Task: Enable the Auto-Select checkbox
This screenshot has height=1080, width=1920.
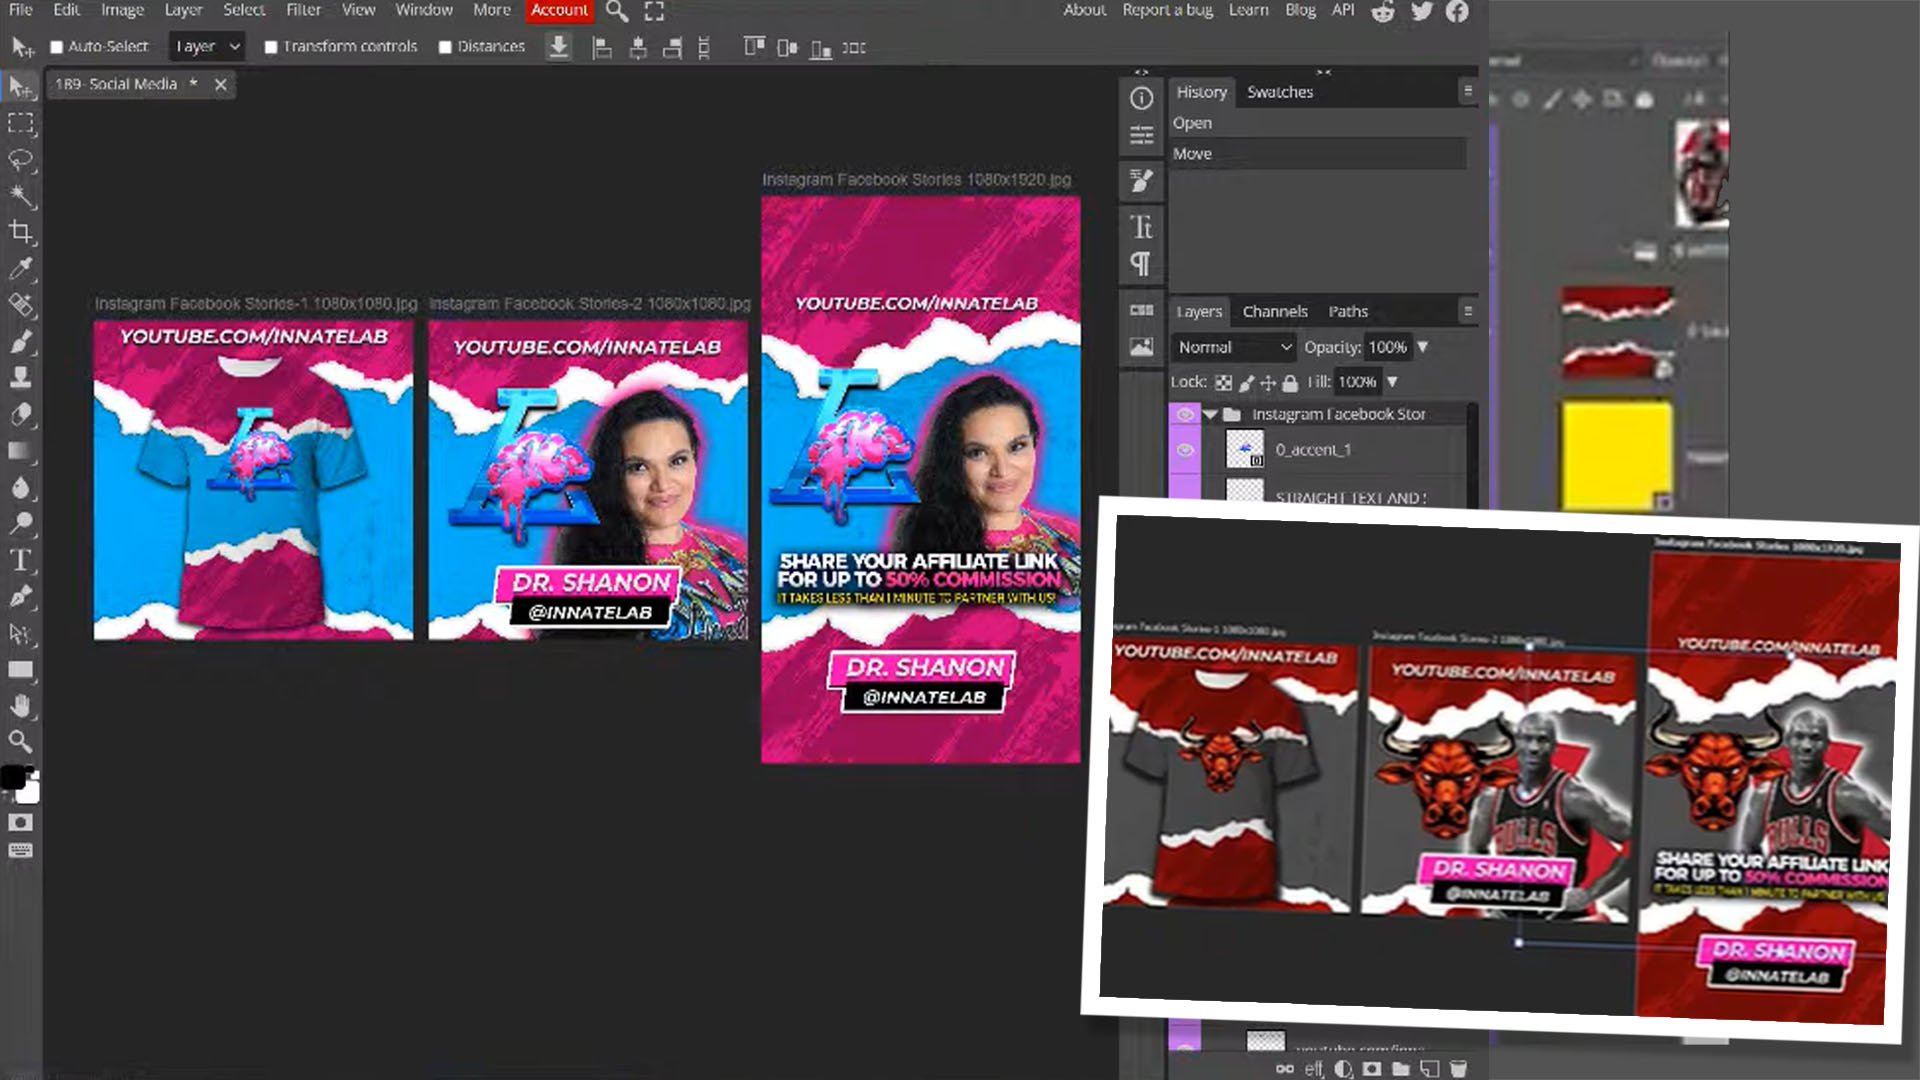Action: (x=57, y=47)
